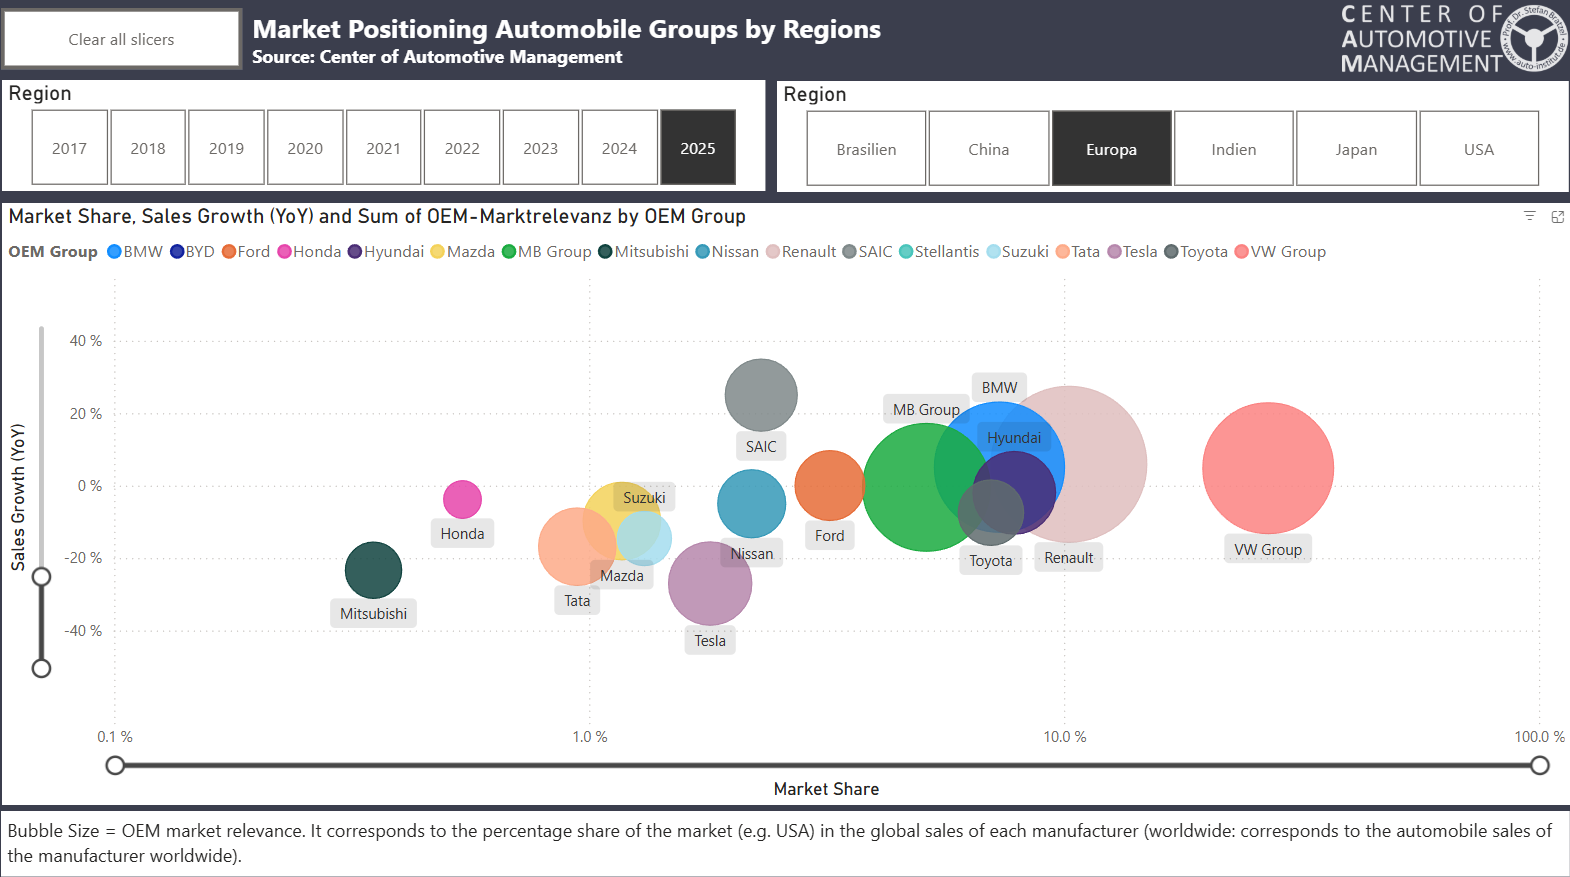This screenshot has width=1570, height=877.
Task: Select Tata in the legend
Action: tap(1078, 252)
